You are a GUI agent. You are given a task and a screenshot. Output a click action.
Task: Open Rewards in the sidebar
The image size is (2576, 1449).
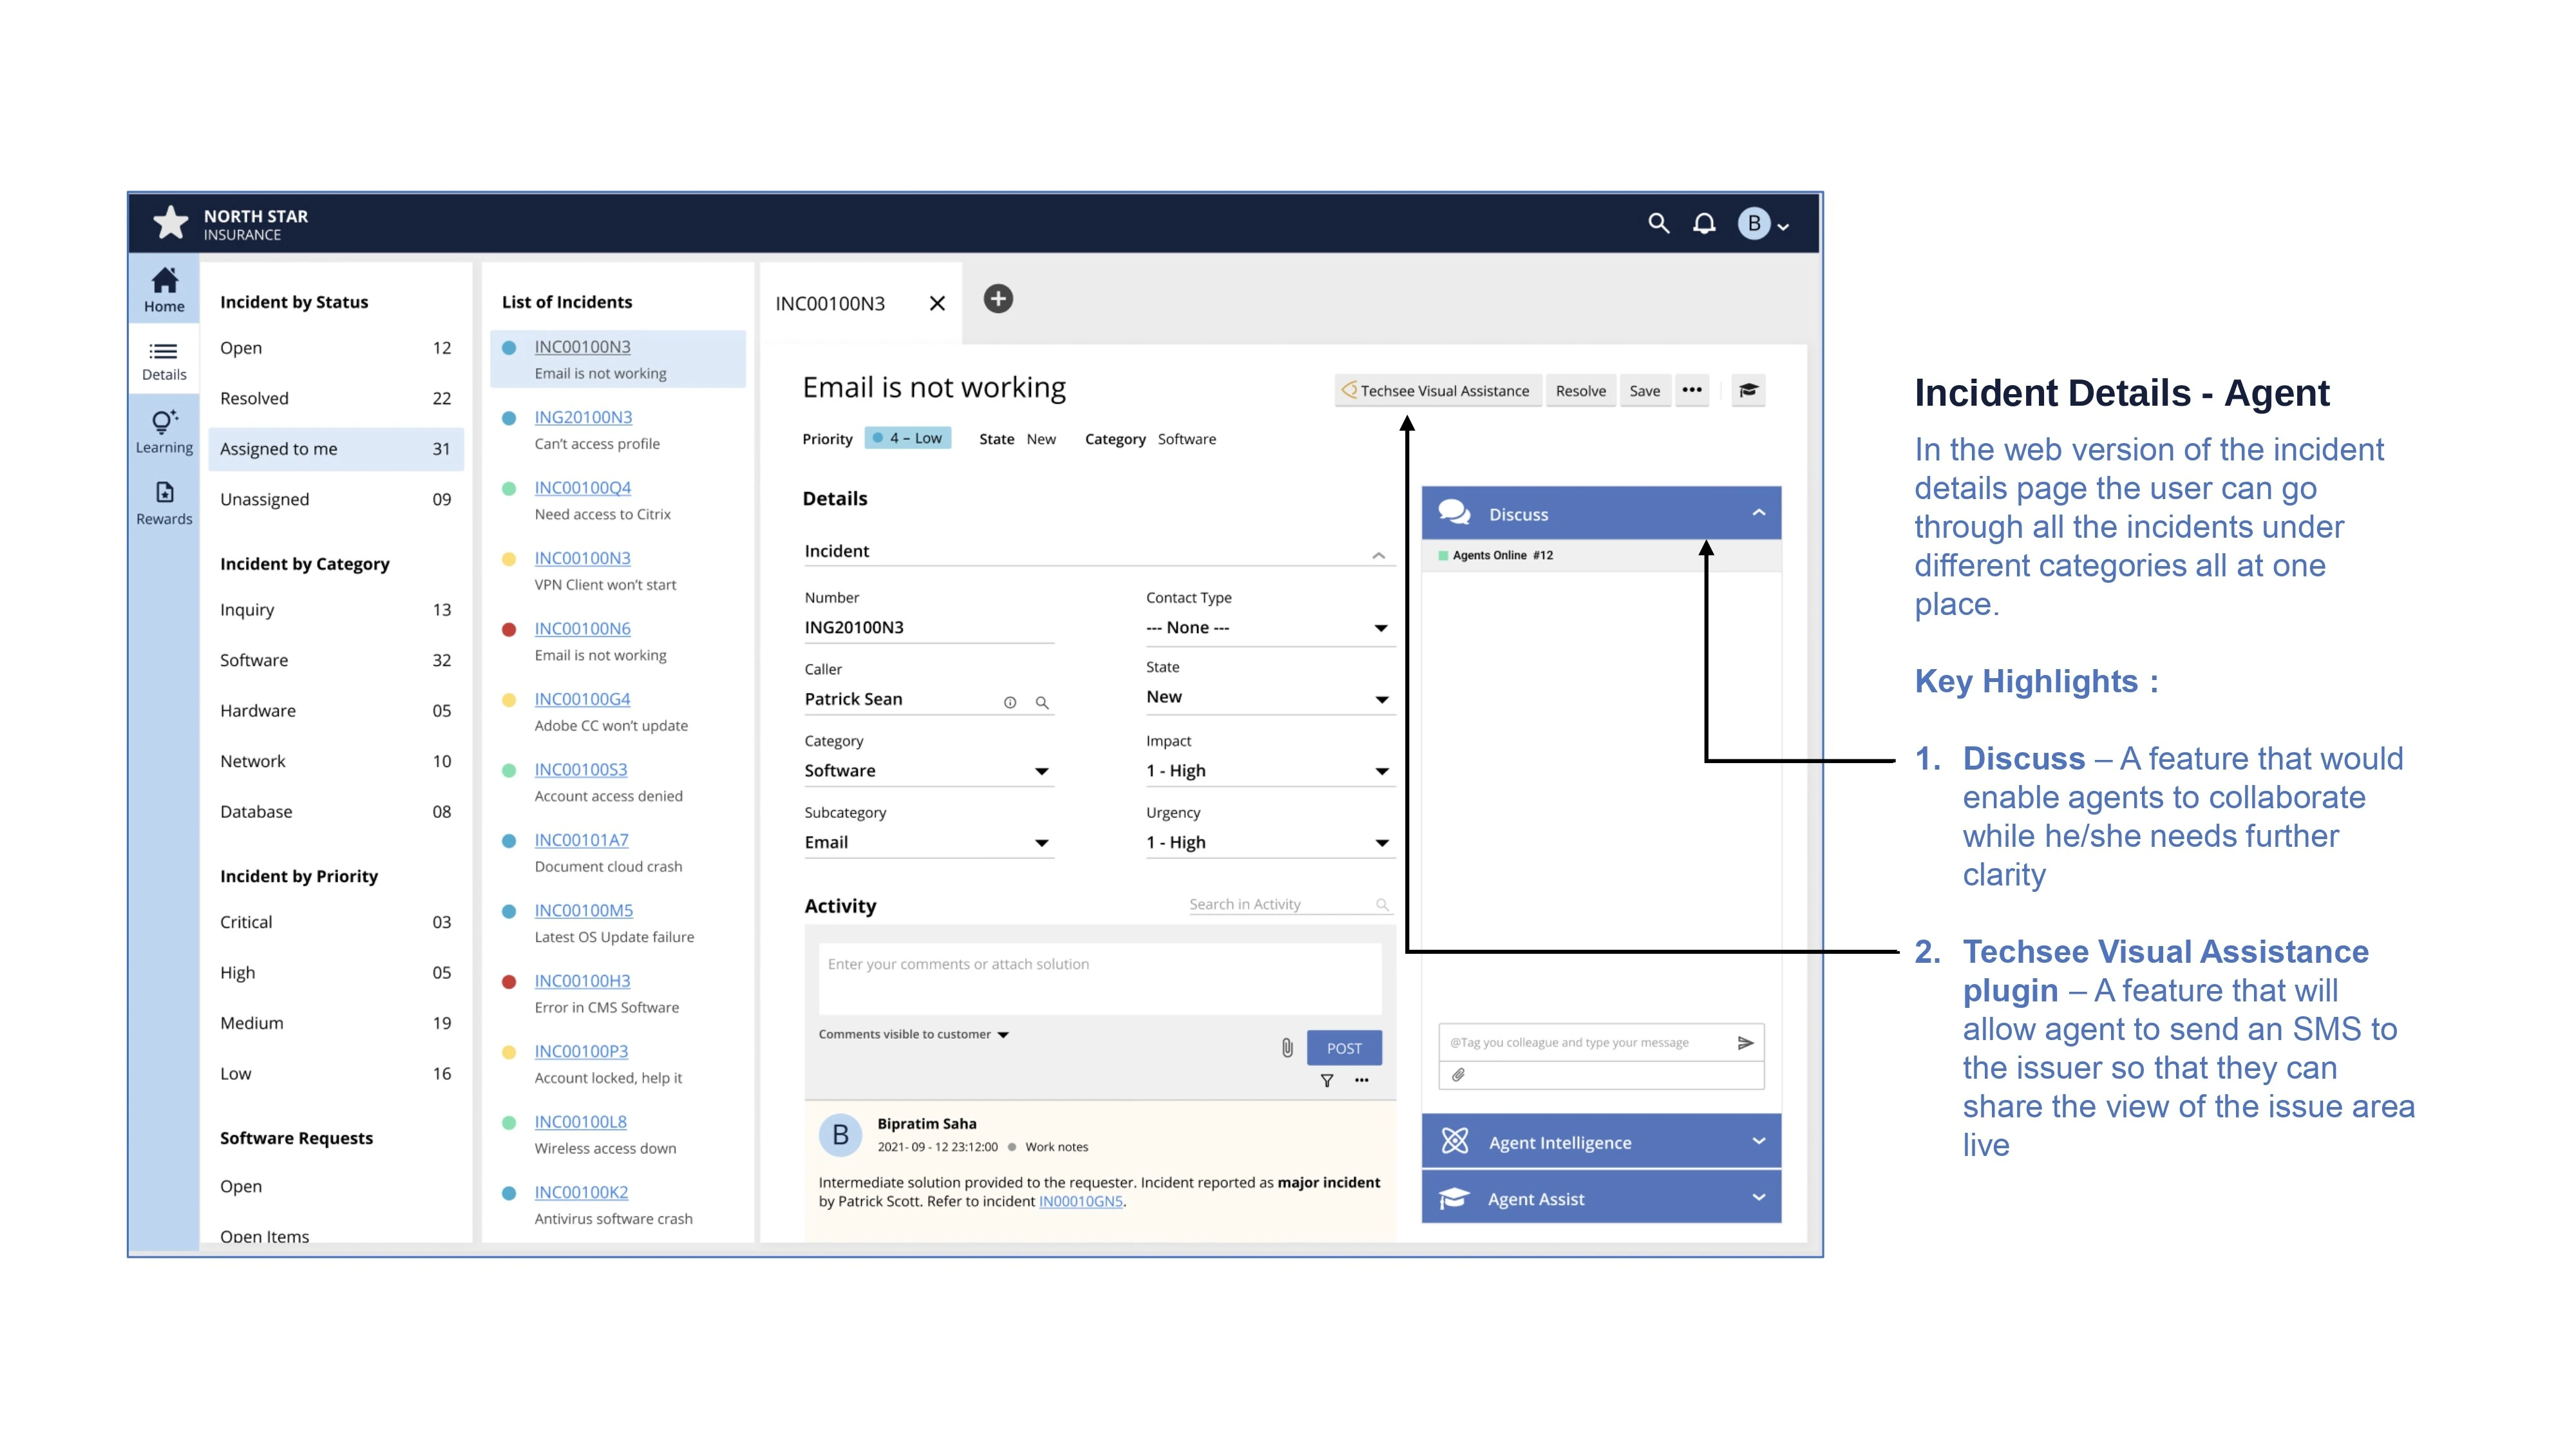tap(164, 503)
